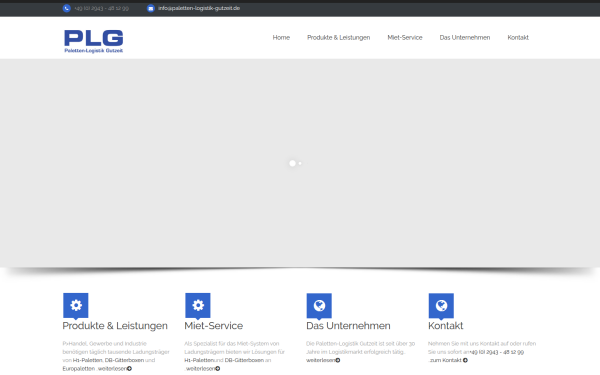The width and height of the screenshot is (600, 375).
Task: Click arrow icon after weiterlesen in Das Unternehmen
Action: (338, 360)
